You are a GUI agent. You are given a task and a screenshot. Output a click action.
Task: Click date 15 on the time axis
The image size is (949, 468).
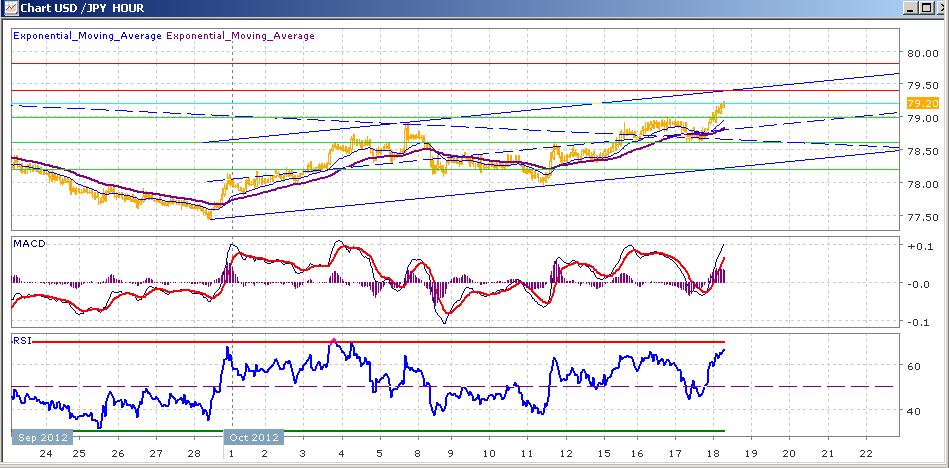[604, 453]
